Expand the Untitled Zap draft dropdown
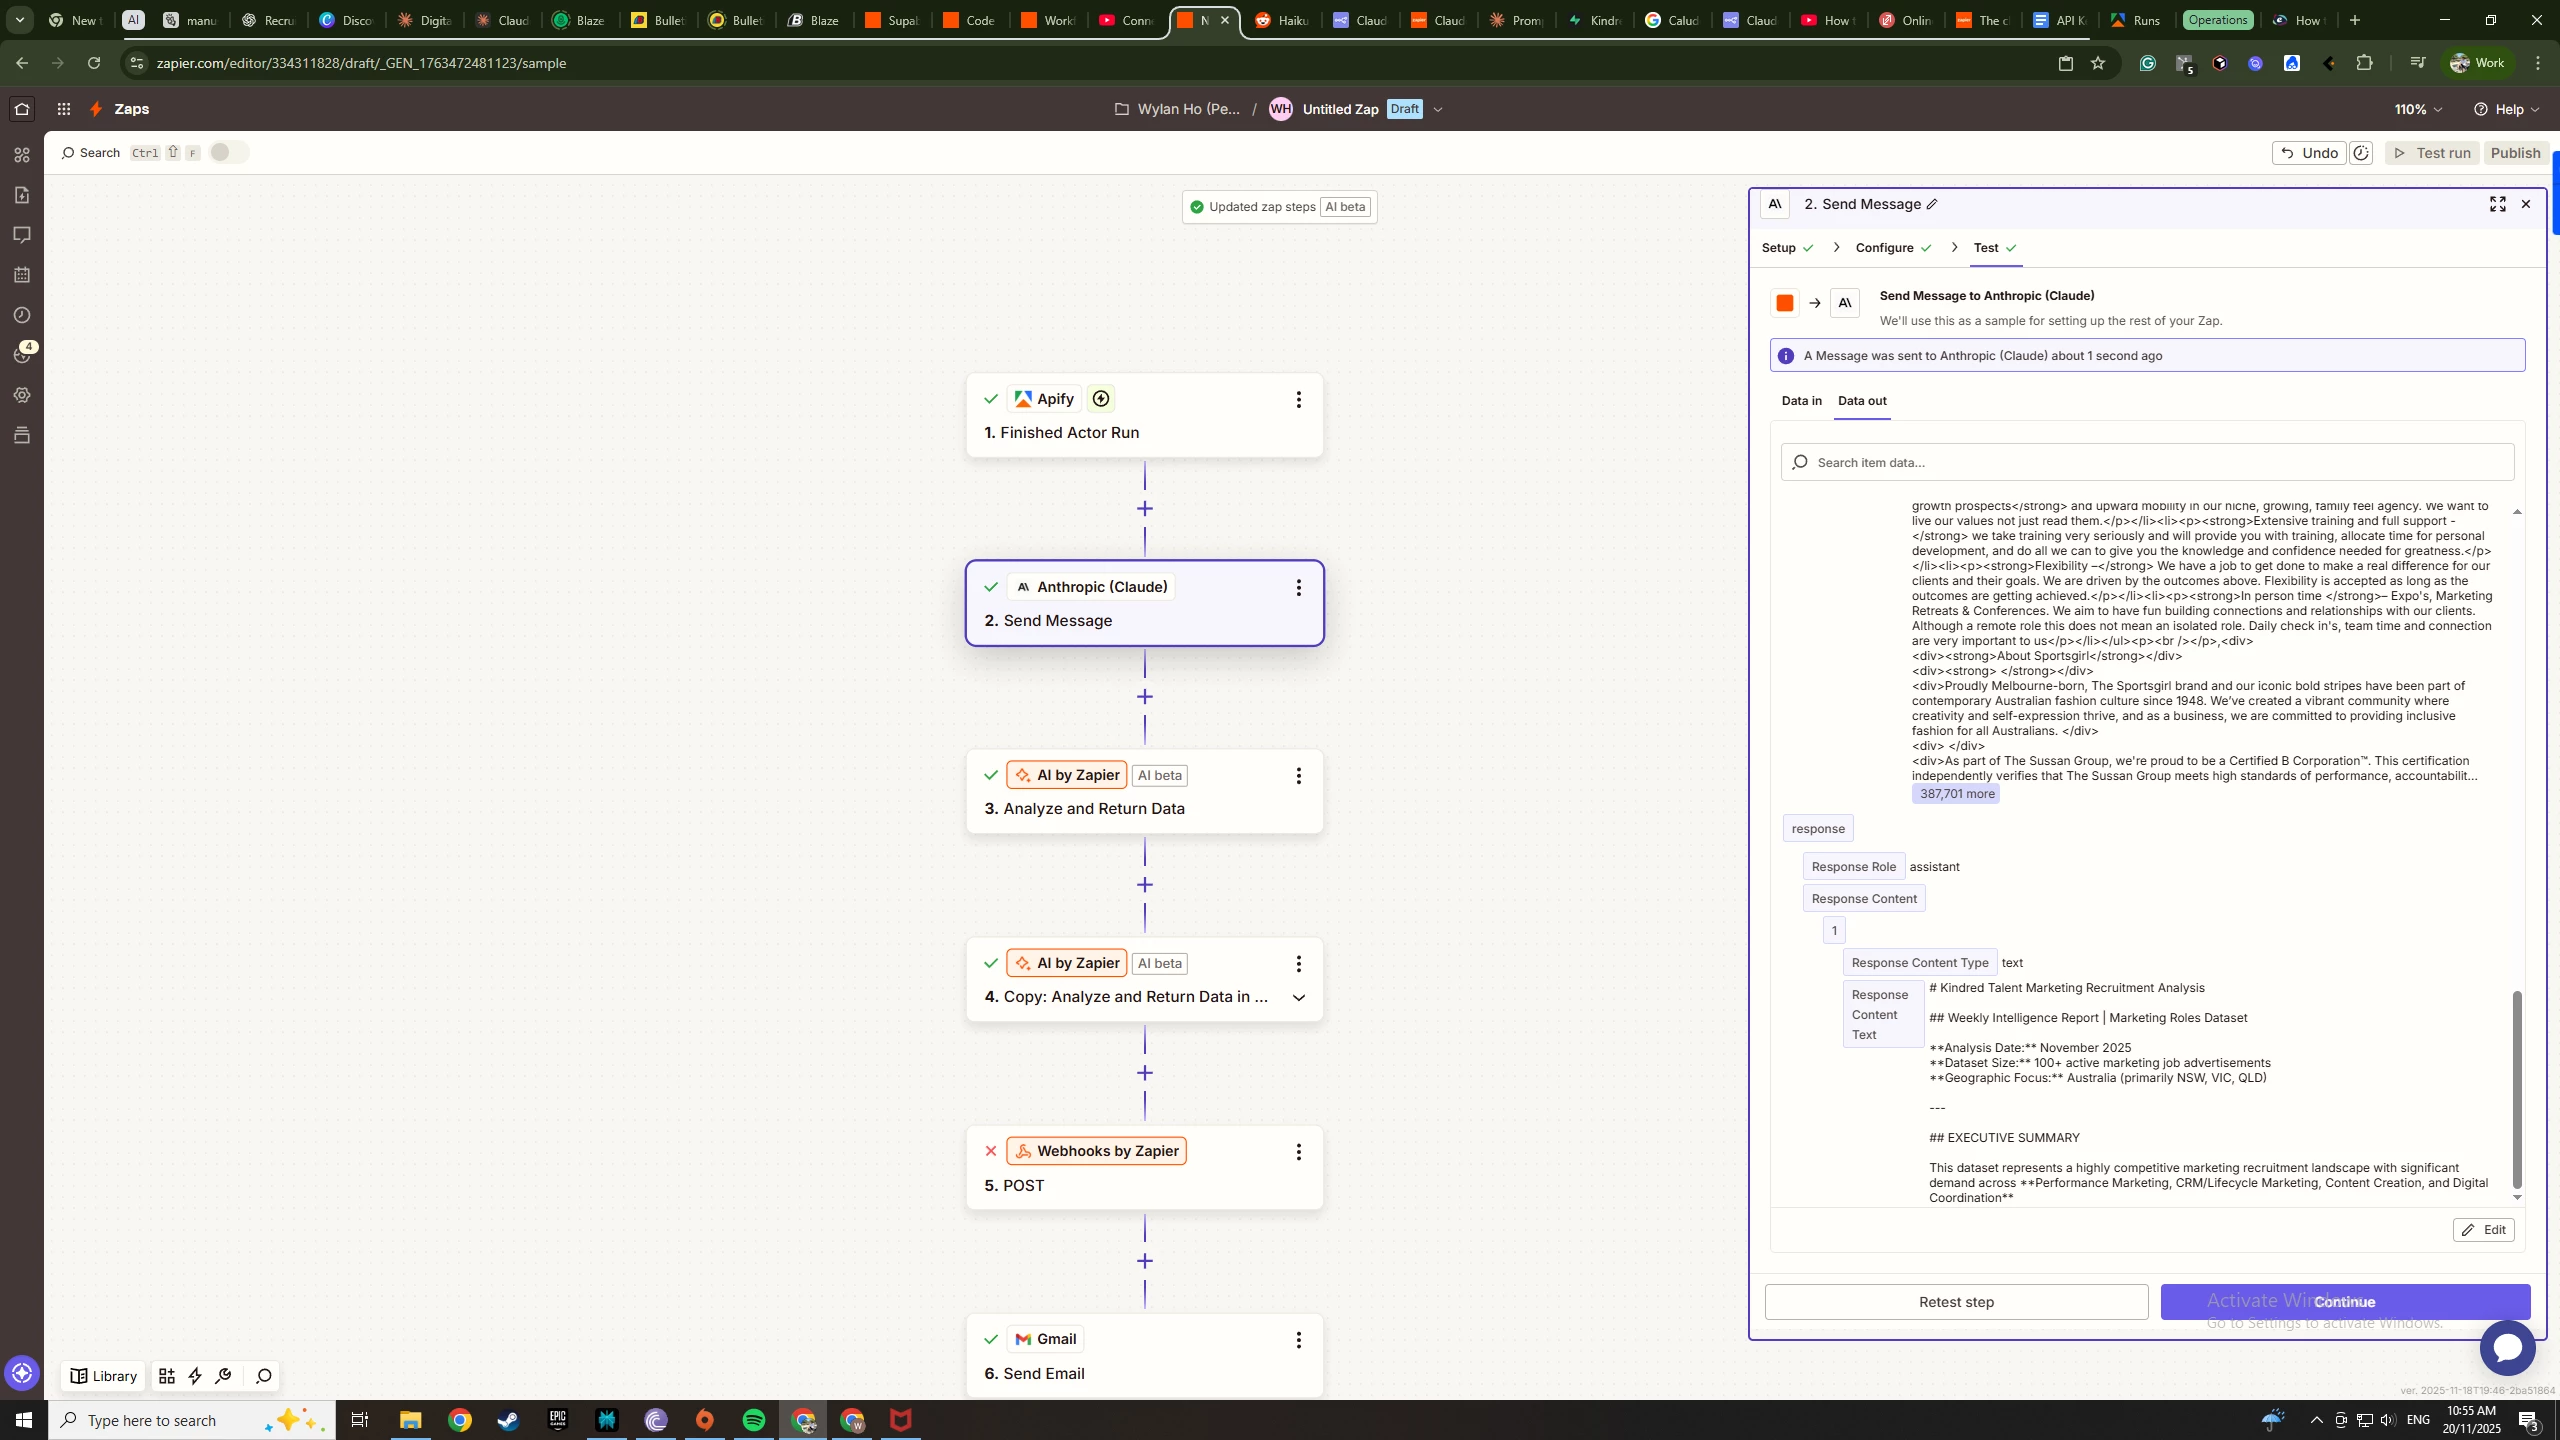 [x=1438, y=109]
